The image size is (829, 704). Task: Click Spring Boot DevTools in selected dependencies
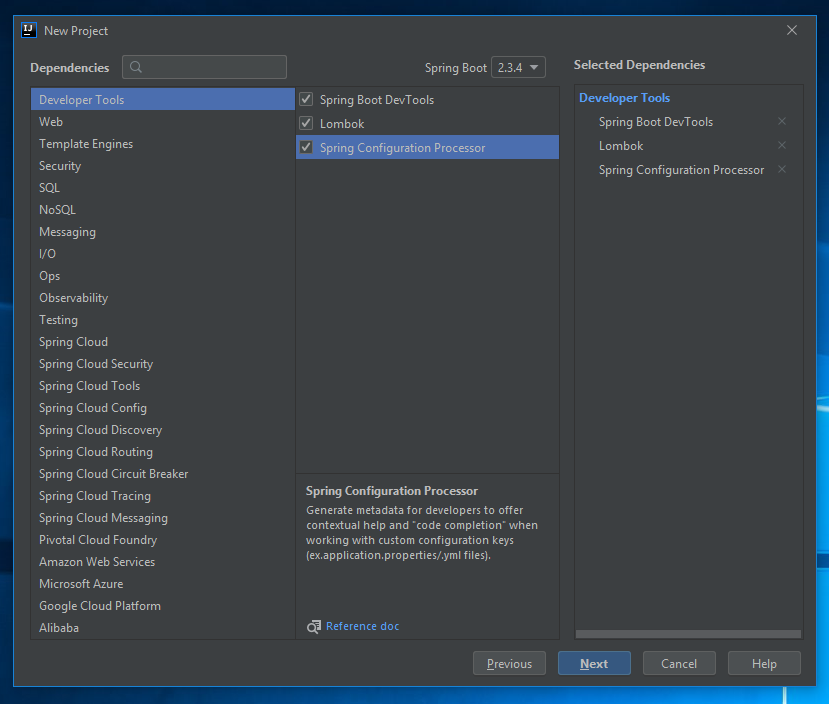click(656, 122)
